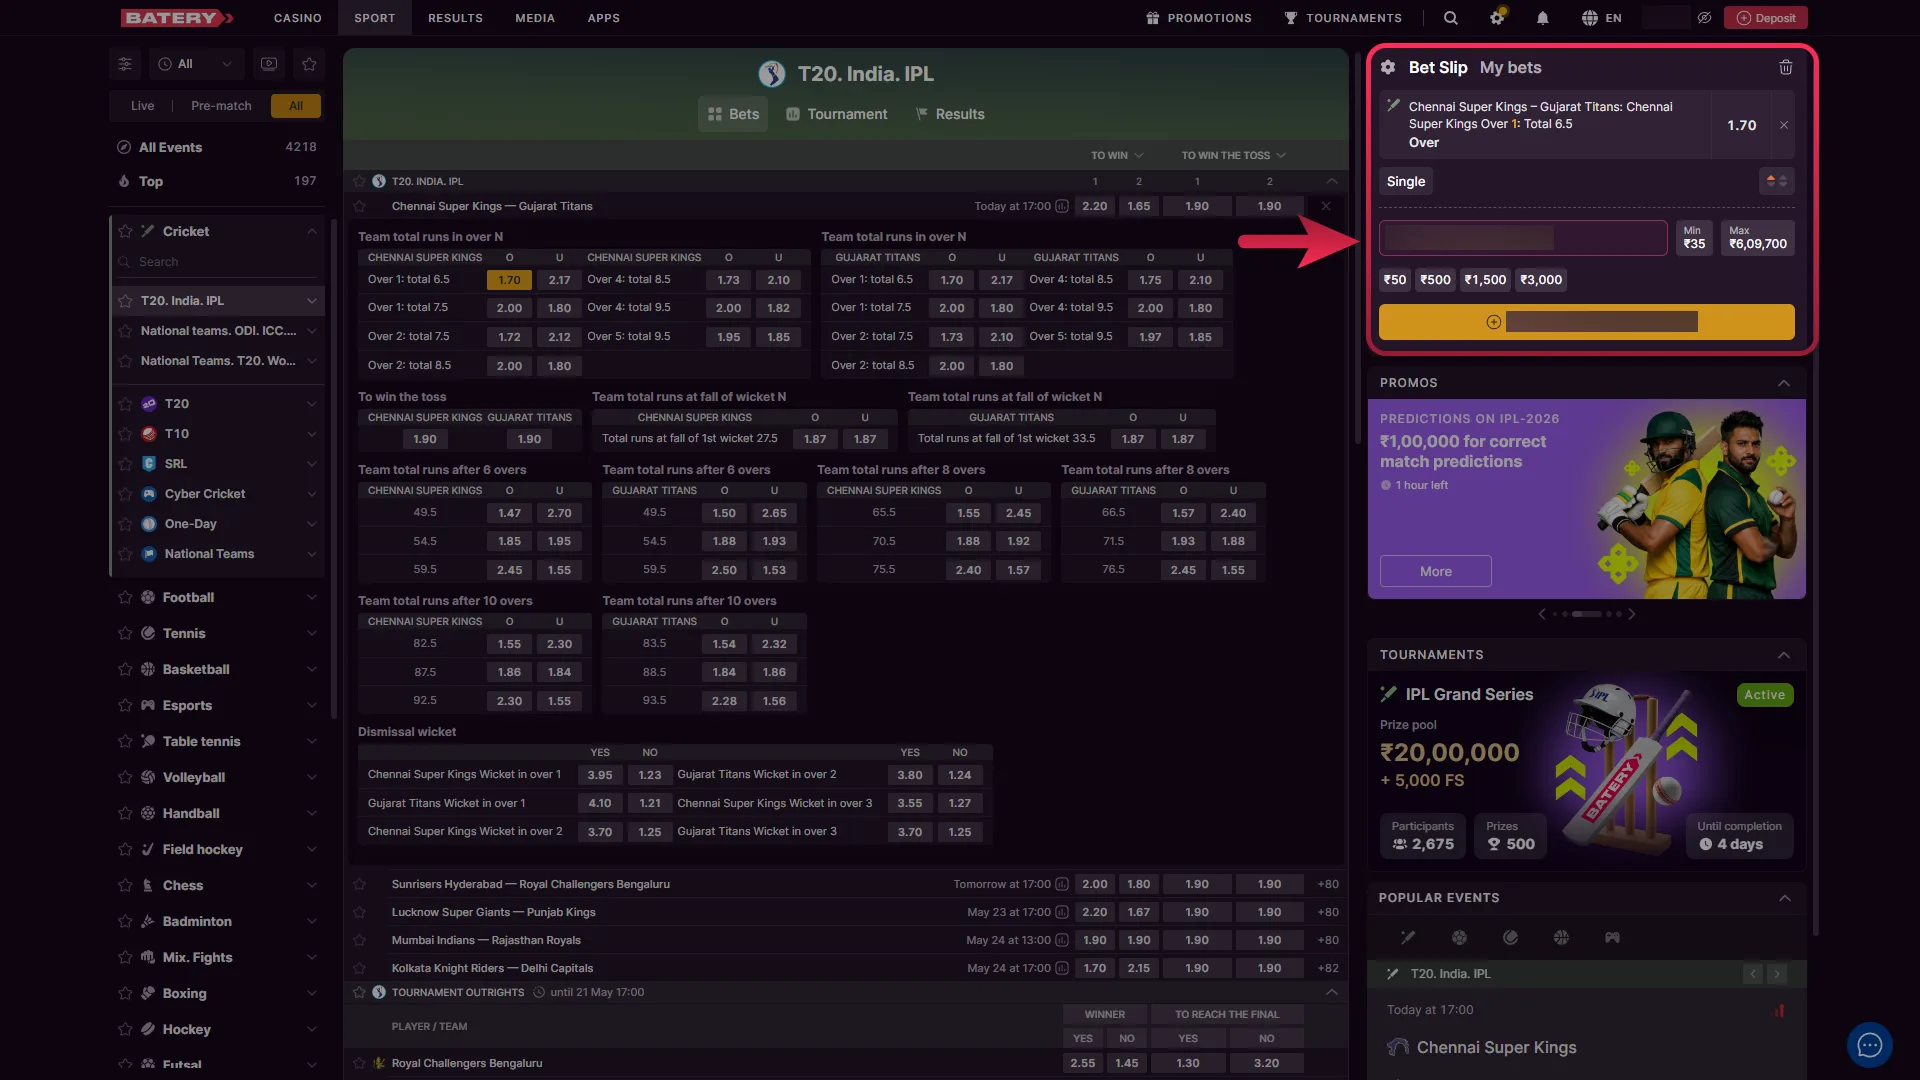Image resolution: width=1920 pixels, height=1080 pixels.
Task: Switch to My bets tab
Action: tap(1510, 67)
